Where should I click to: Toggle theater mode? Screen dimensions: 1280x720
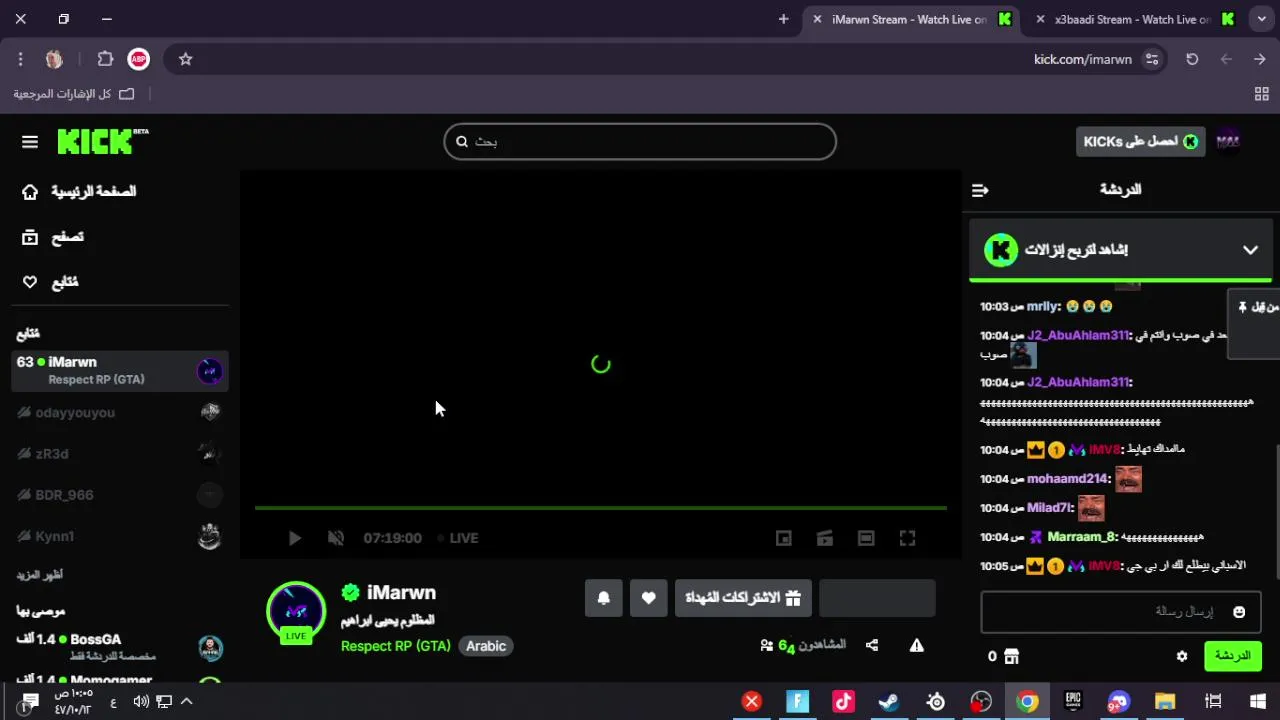coord(866,538)
